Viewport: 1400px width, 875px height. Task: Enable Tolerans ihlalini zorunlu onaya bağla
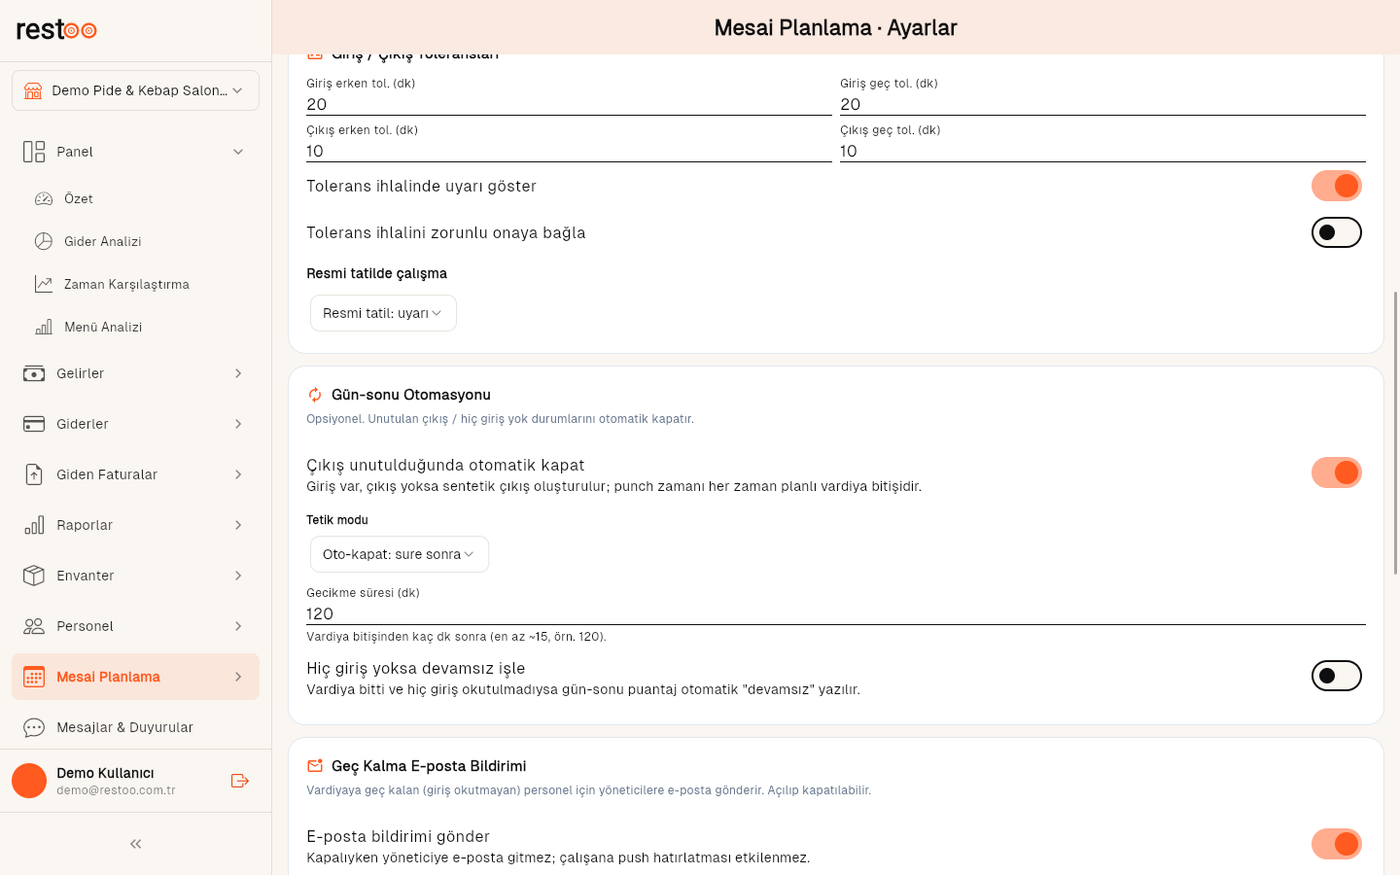coord(1337,233)
